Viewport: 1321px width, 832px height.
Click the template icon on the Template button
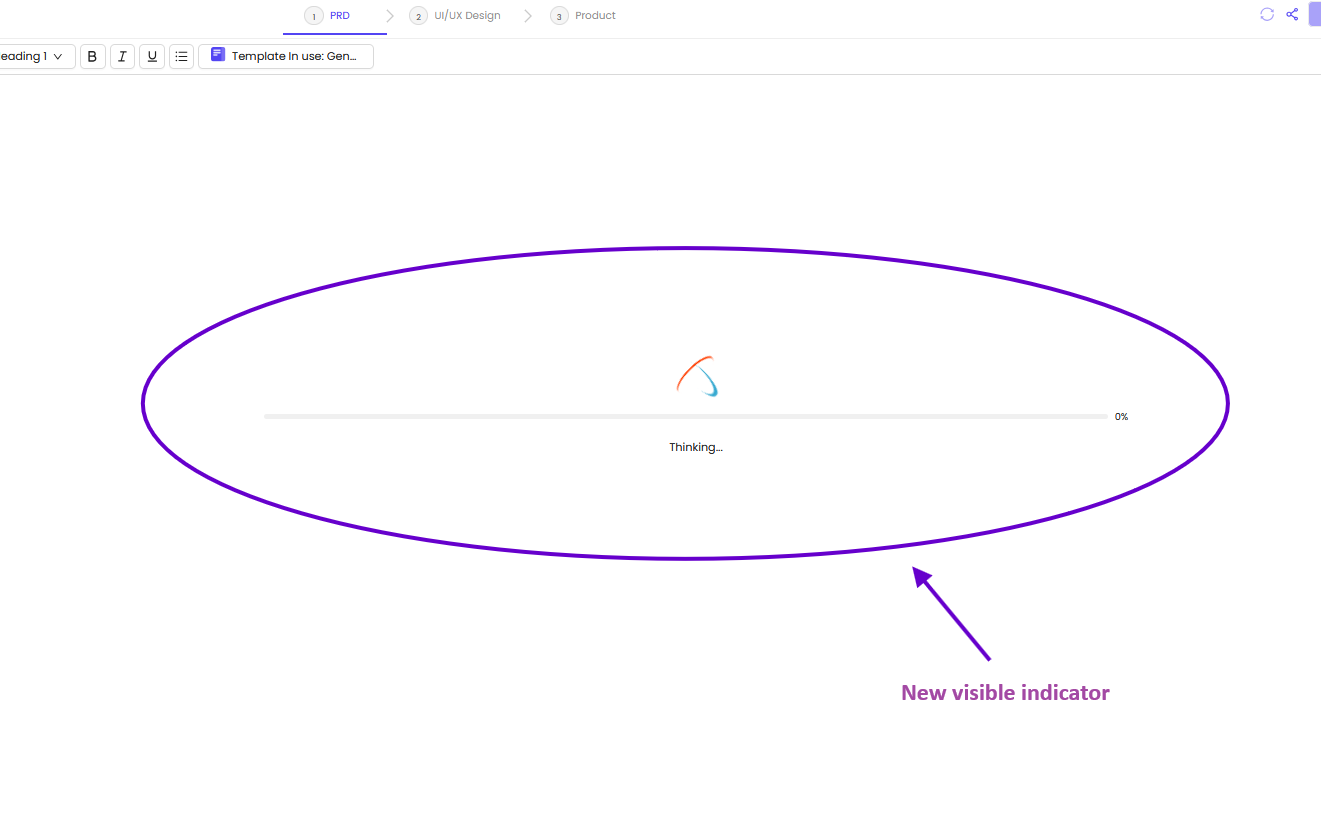pos(218,55)
